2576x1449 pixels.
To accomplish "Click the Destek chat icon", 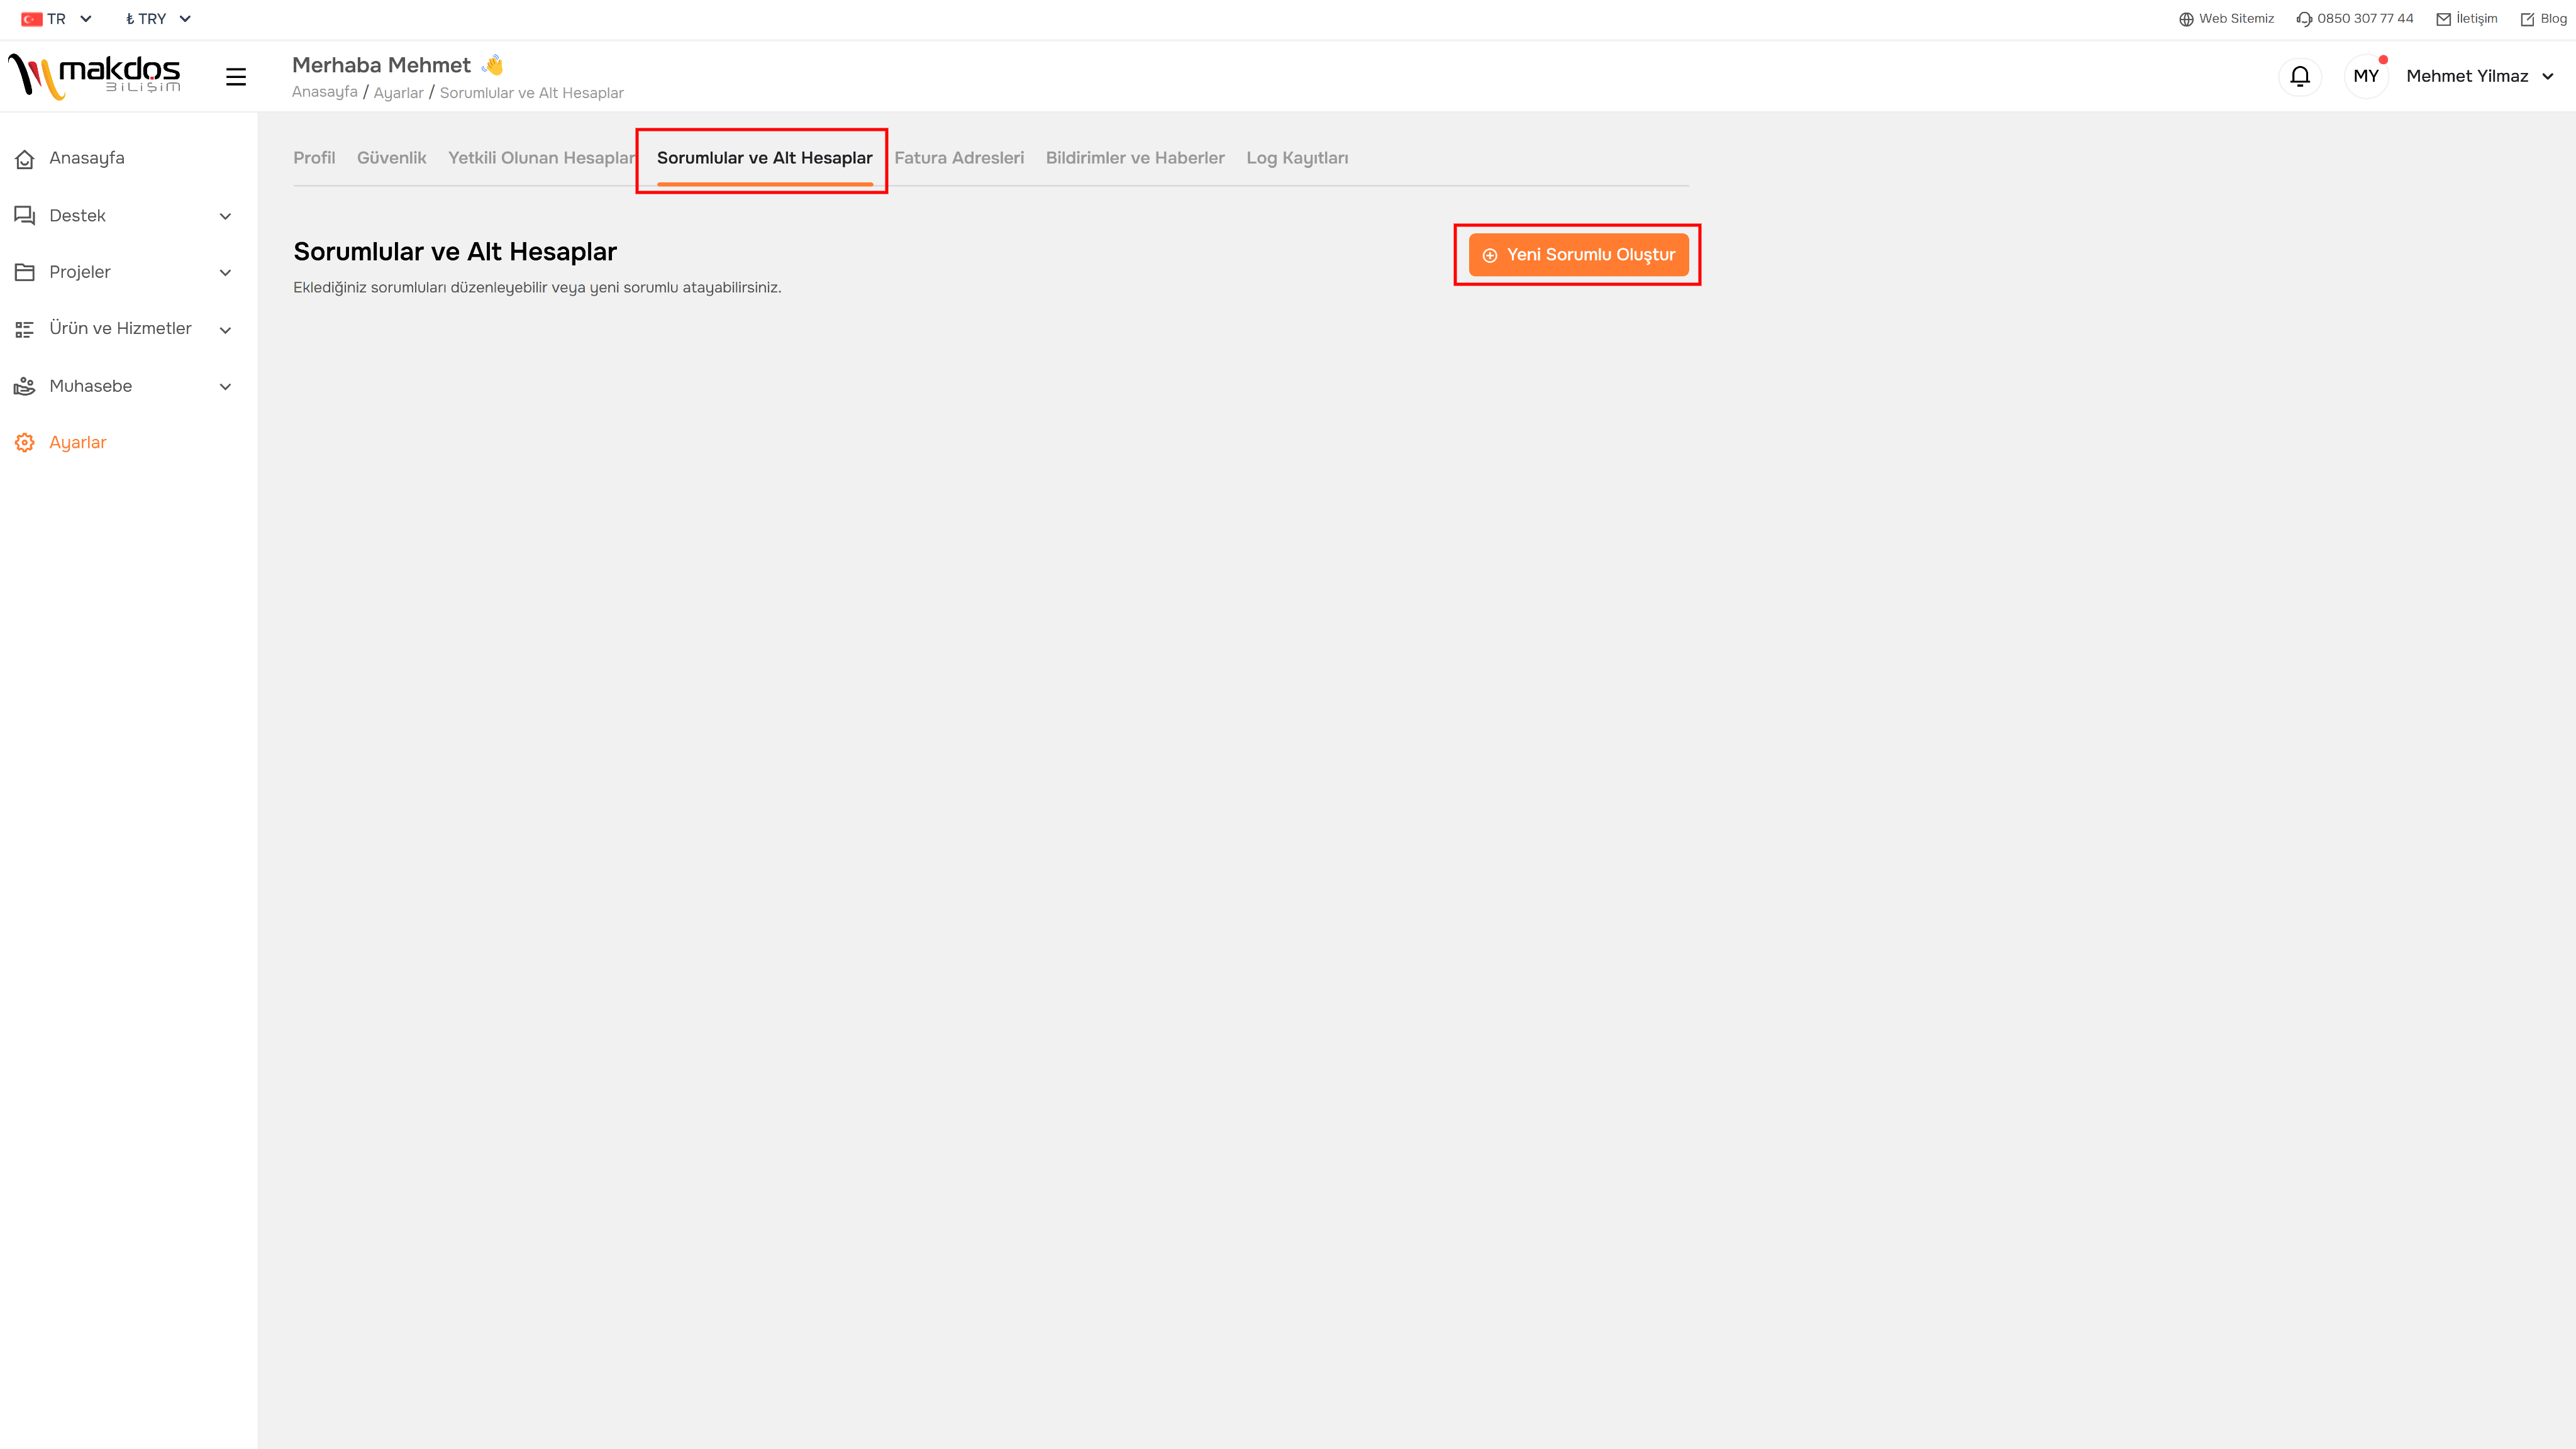I will (25, 216).
